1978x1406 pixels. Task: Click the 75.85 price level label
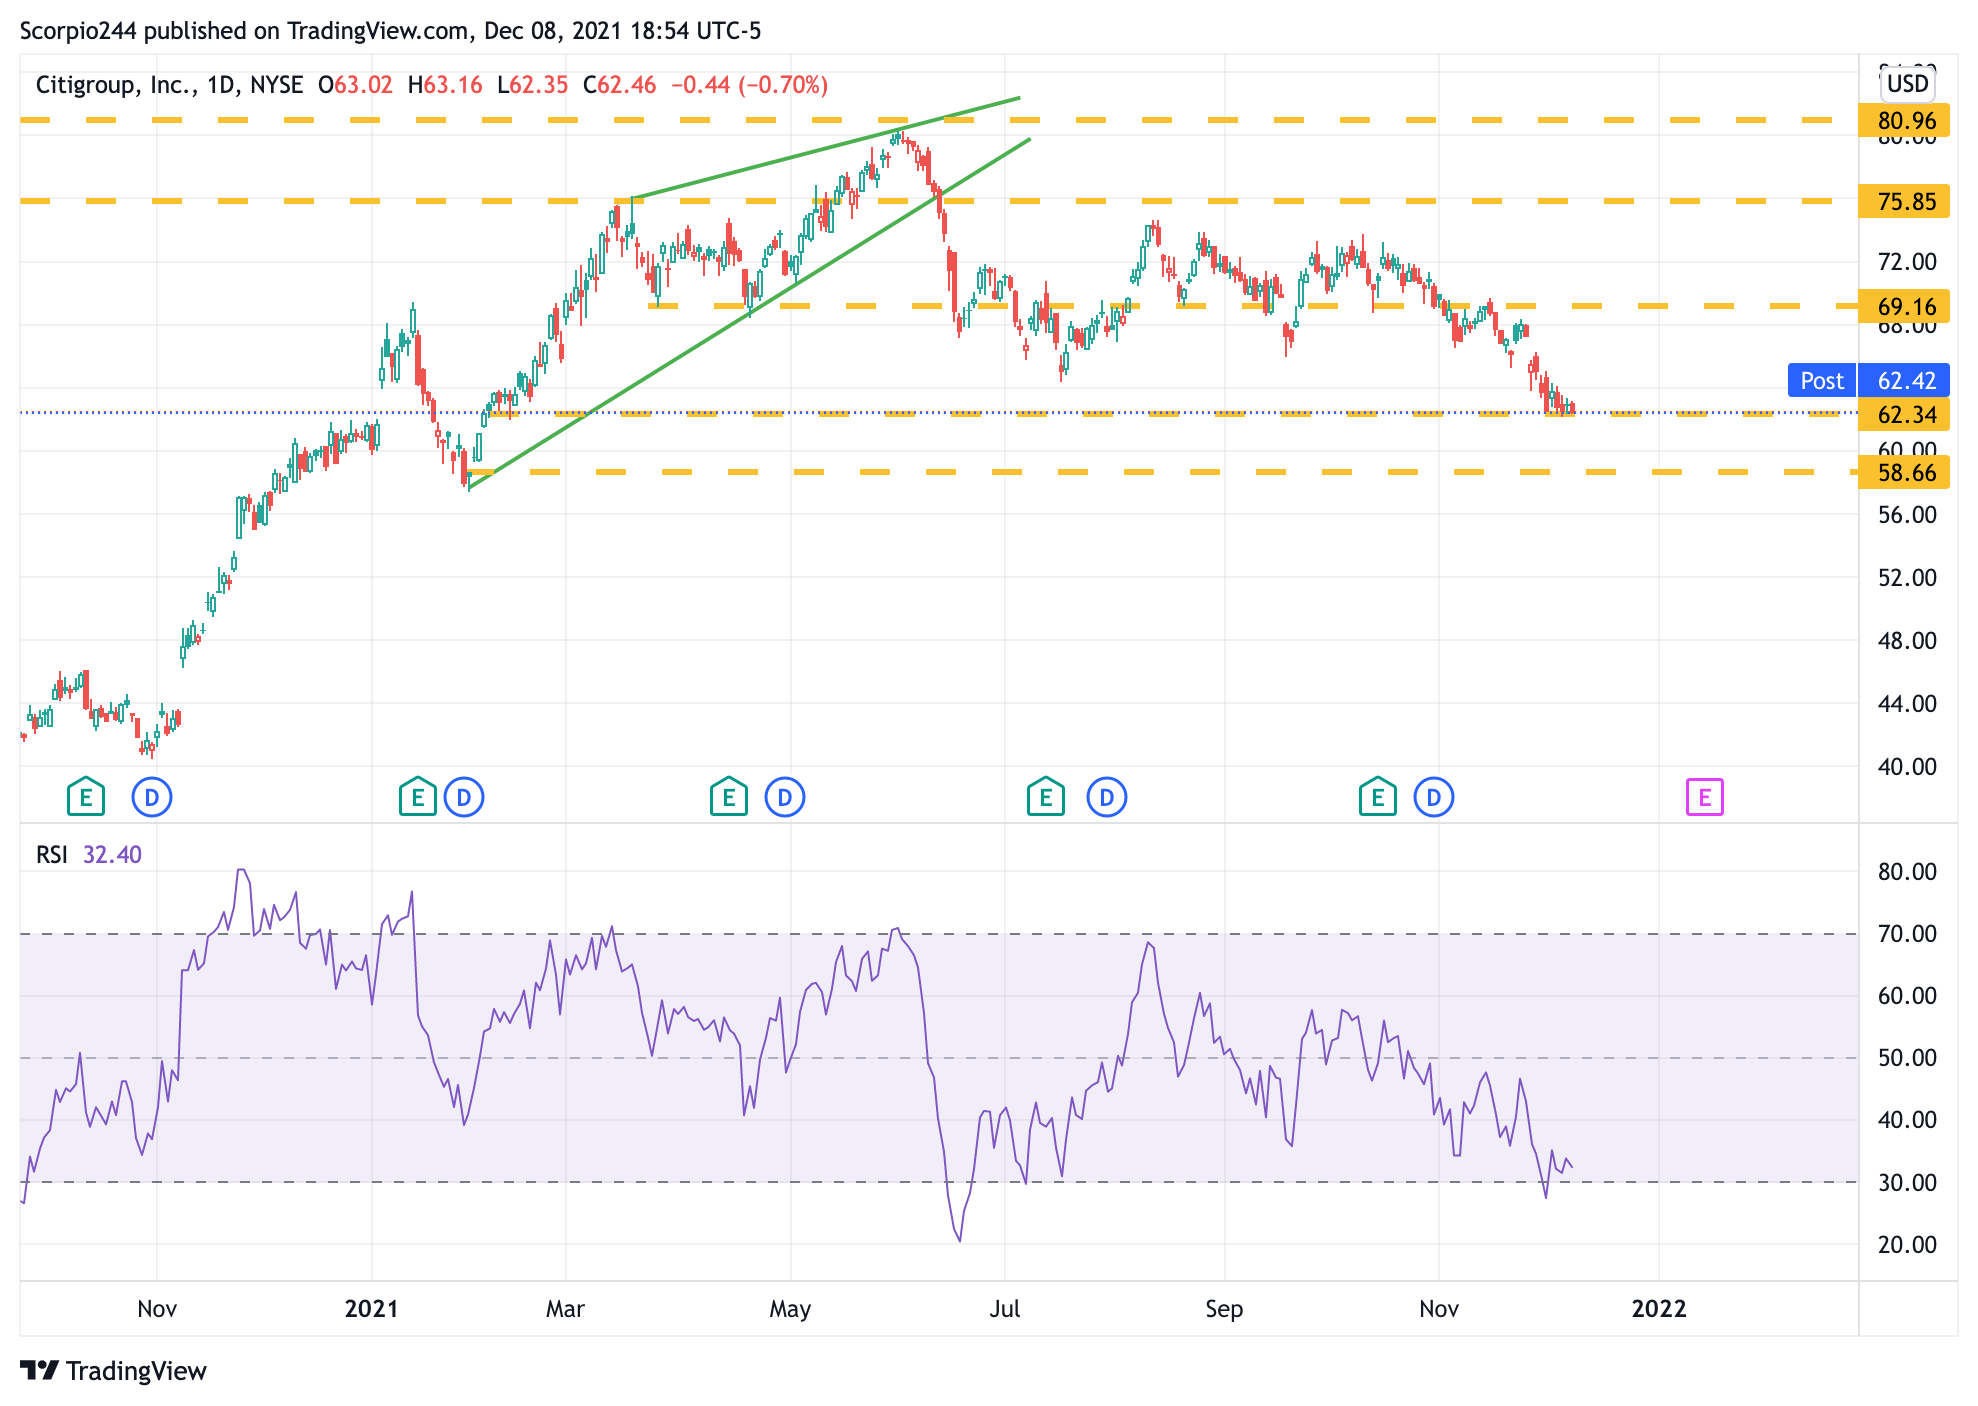coord(1905,201)
